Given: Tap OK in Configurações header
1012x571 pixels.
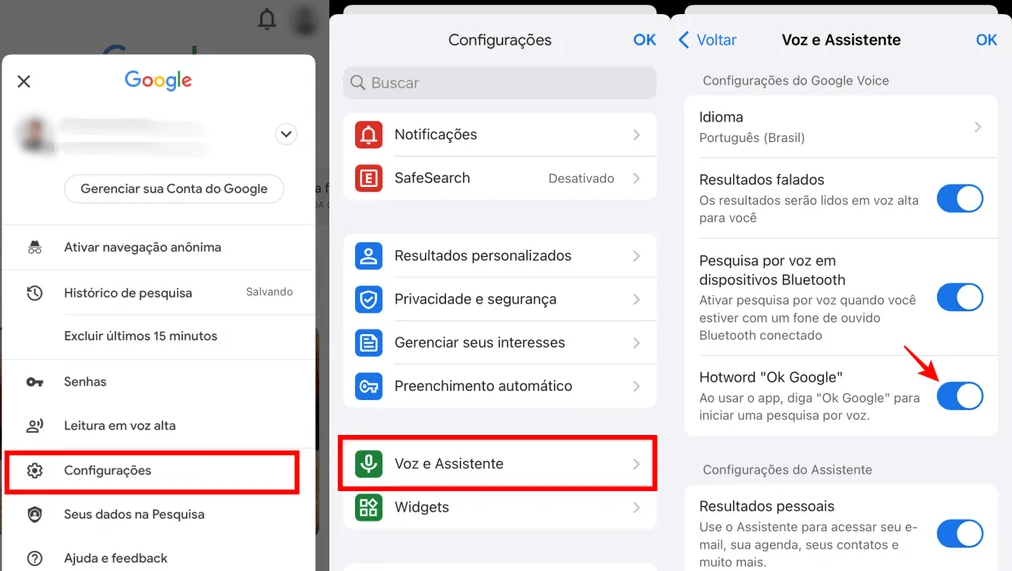Looking at the screenshot, I should click(644, 40).
